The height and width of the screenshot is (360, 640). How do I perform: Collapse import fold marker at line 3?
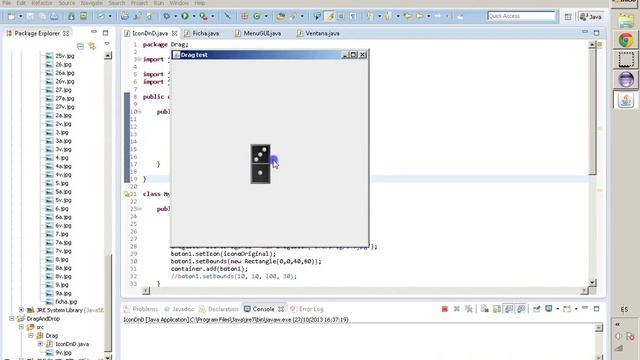point(139,59)
